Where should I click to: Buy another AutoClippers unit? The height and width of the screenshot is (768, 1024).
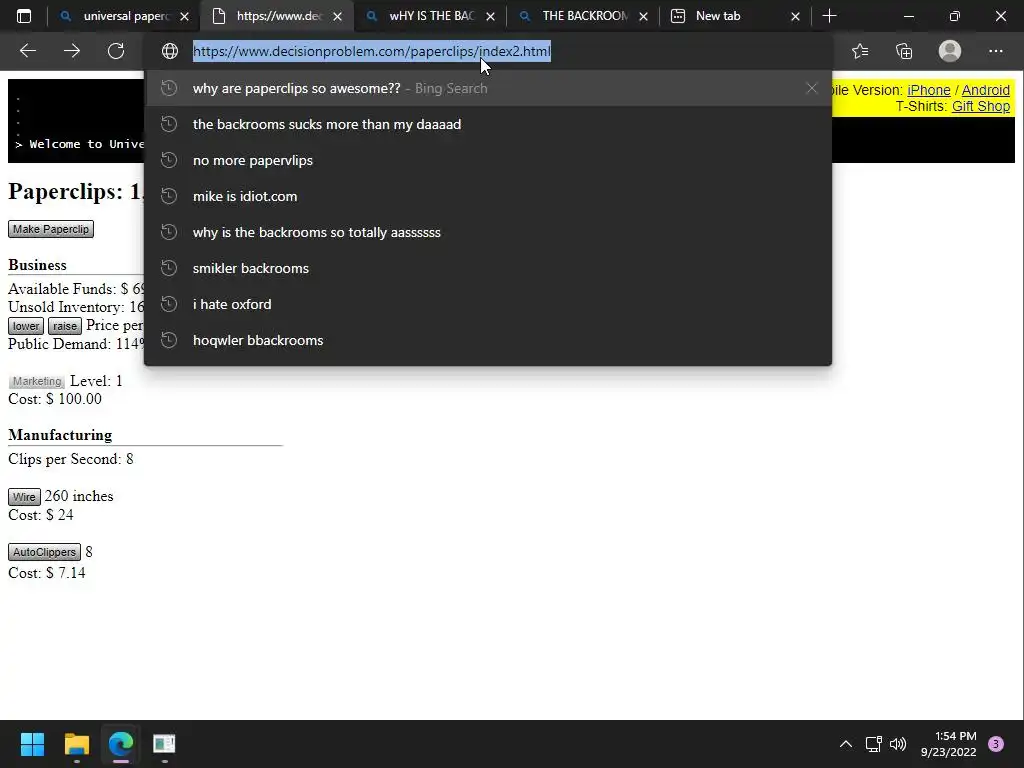[44, 552]
